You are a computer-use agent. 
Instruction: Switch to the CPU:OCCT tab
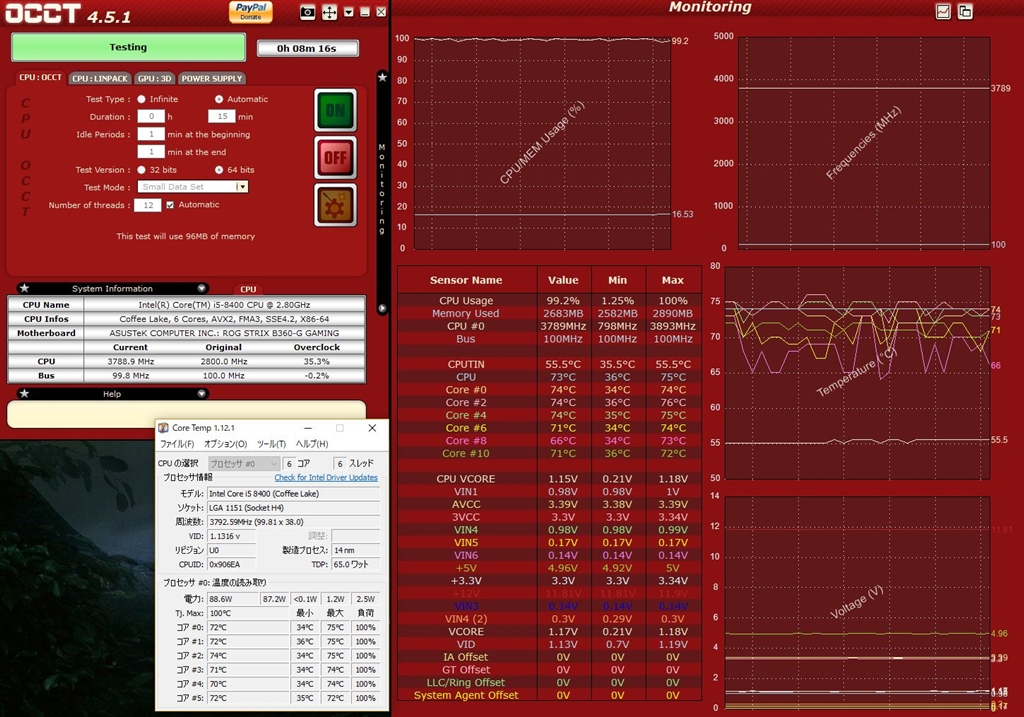[40, 77]
